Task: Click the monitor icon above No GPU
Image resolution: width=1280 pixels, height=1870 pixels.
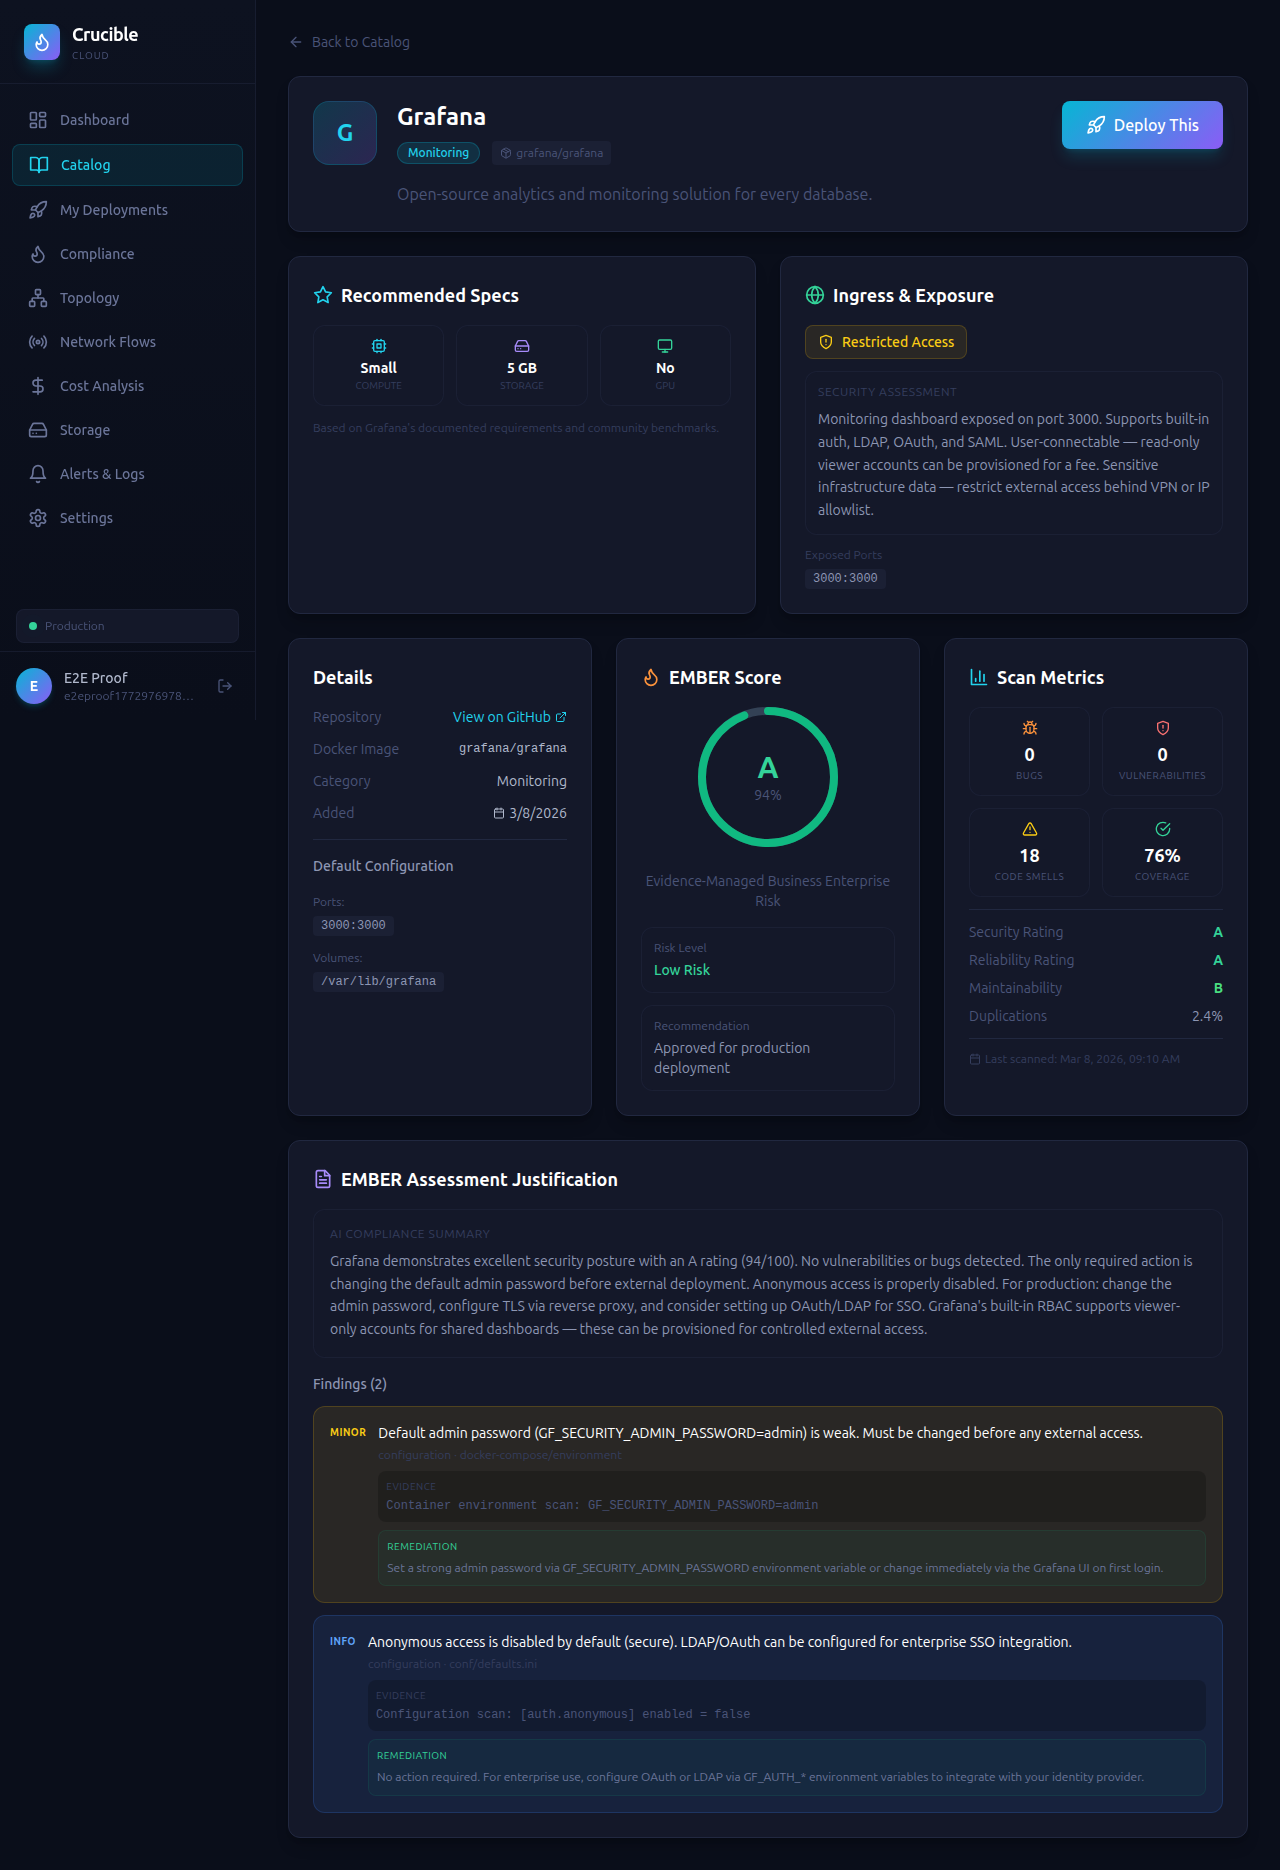Action: point(665,346)
